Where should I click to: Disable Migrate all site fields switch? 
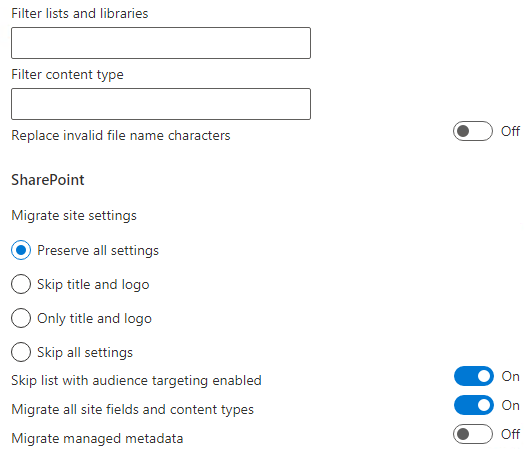pyautogui.click(x=474, y=405)
